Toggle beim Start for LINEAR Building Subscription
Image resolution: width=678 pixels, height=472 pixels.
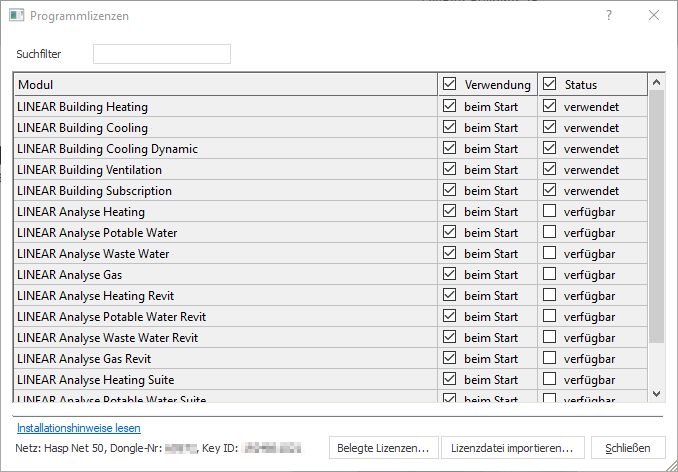450,190
